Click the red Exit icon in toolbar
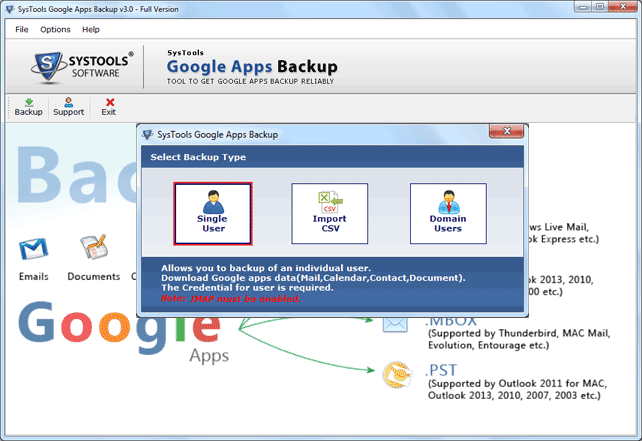The image size is (642, 441). coord(109,107)
